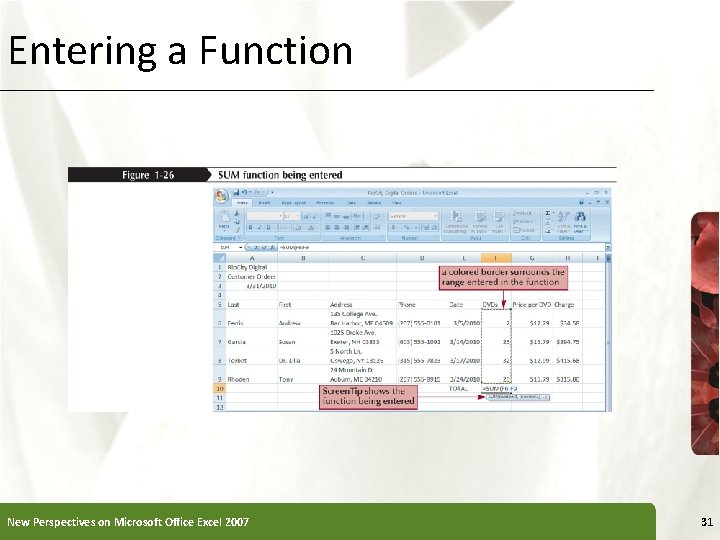Viewport: 720px width, 540px height.
Task: Click Redo arrow in Quick Access Toolbar
Action: coord(259,192)
